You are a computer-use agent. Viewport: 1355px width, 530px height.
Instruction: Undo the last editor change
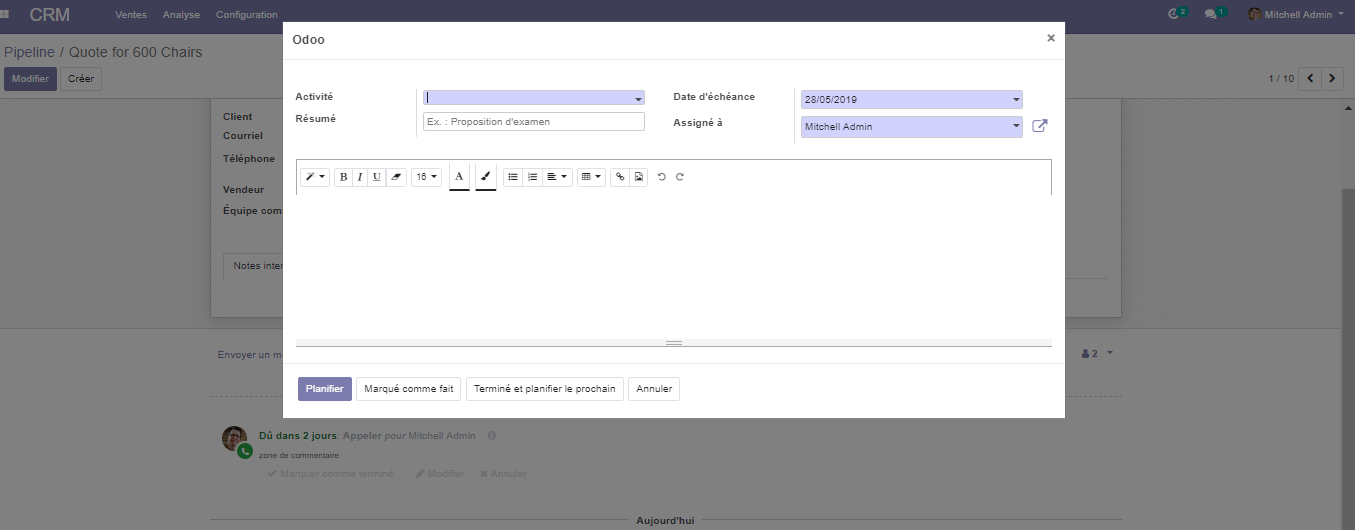pyautogui.click(x=662, y=177)
